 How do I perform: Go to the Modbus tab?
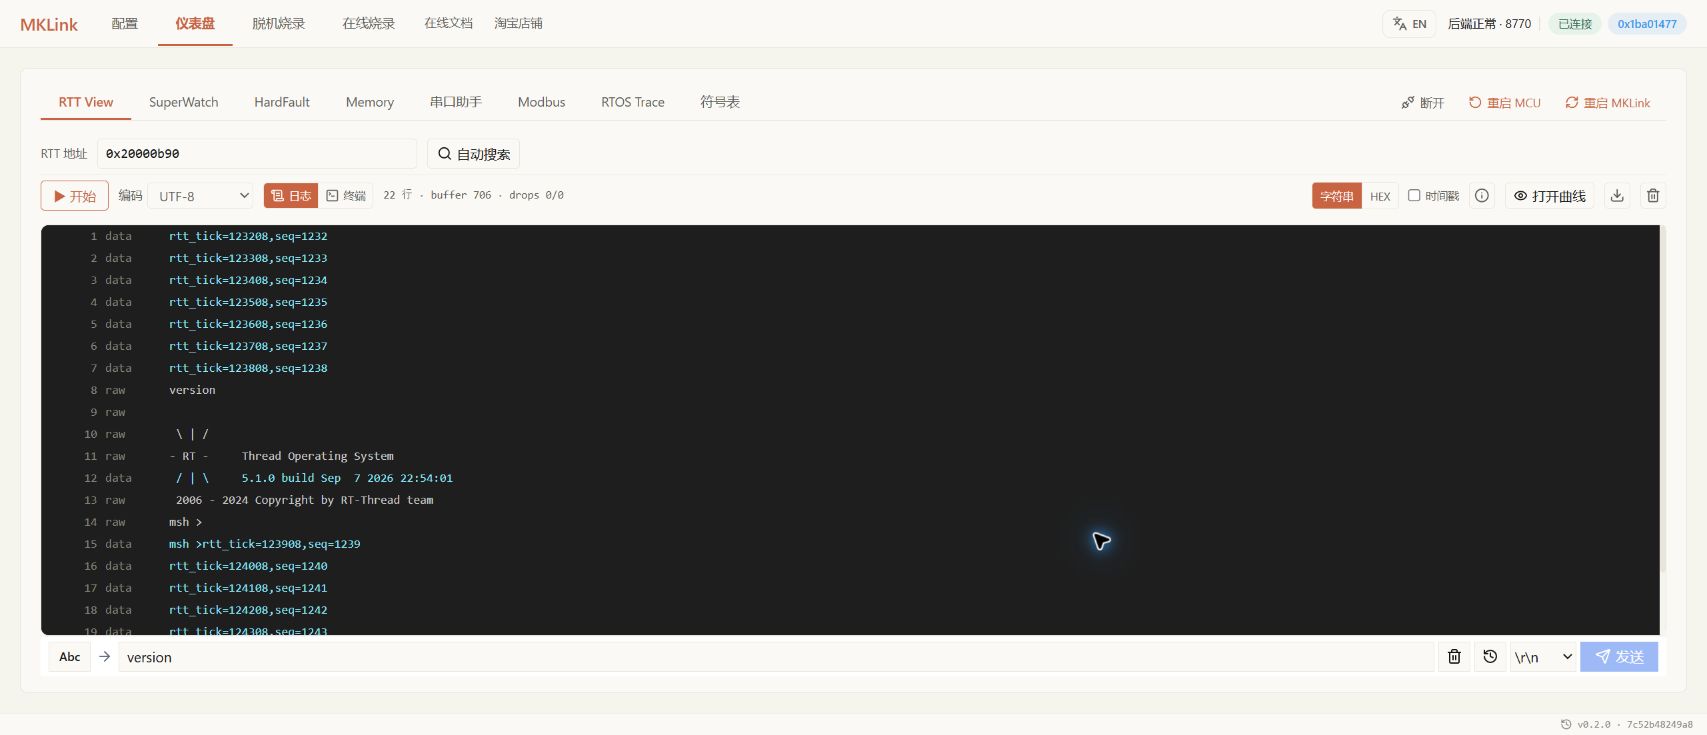(x=542, y=102)
